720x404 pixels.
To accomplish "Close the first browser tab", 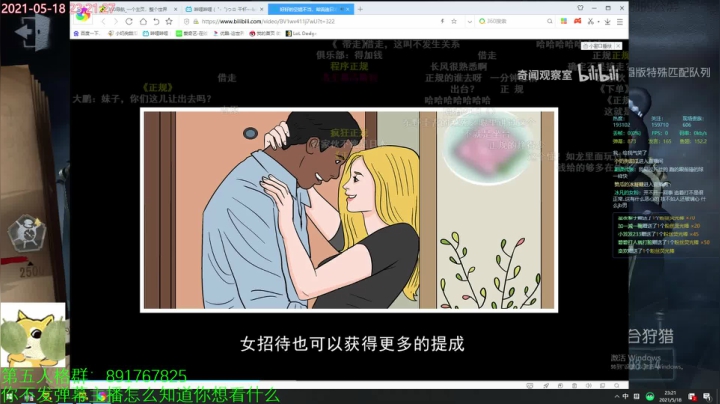I will [175, 9].
